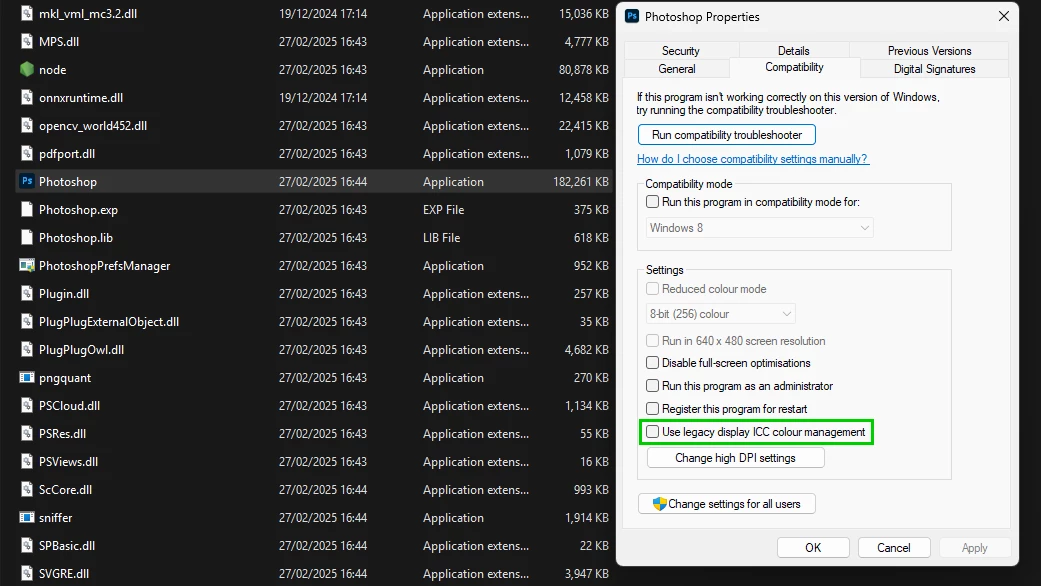Screen dimensions: 1041x586
Task: Click the onnxruntime.dll file icon
Action: (27, 98)
